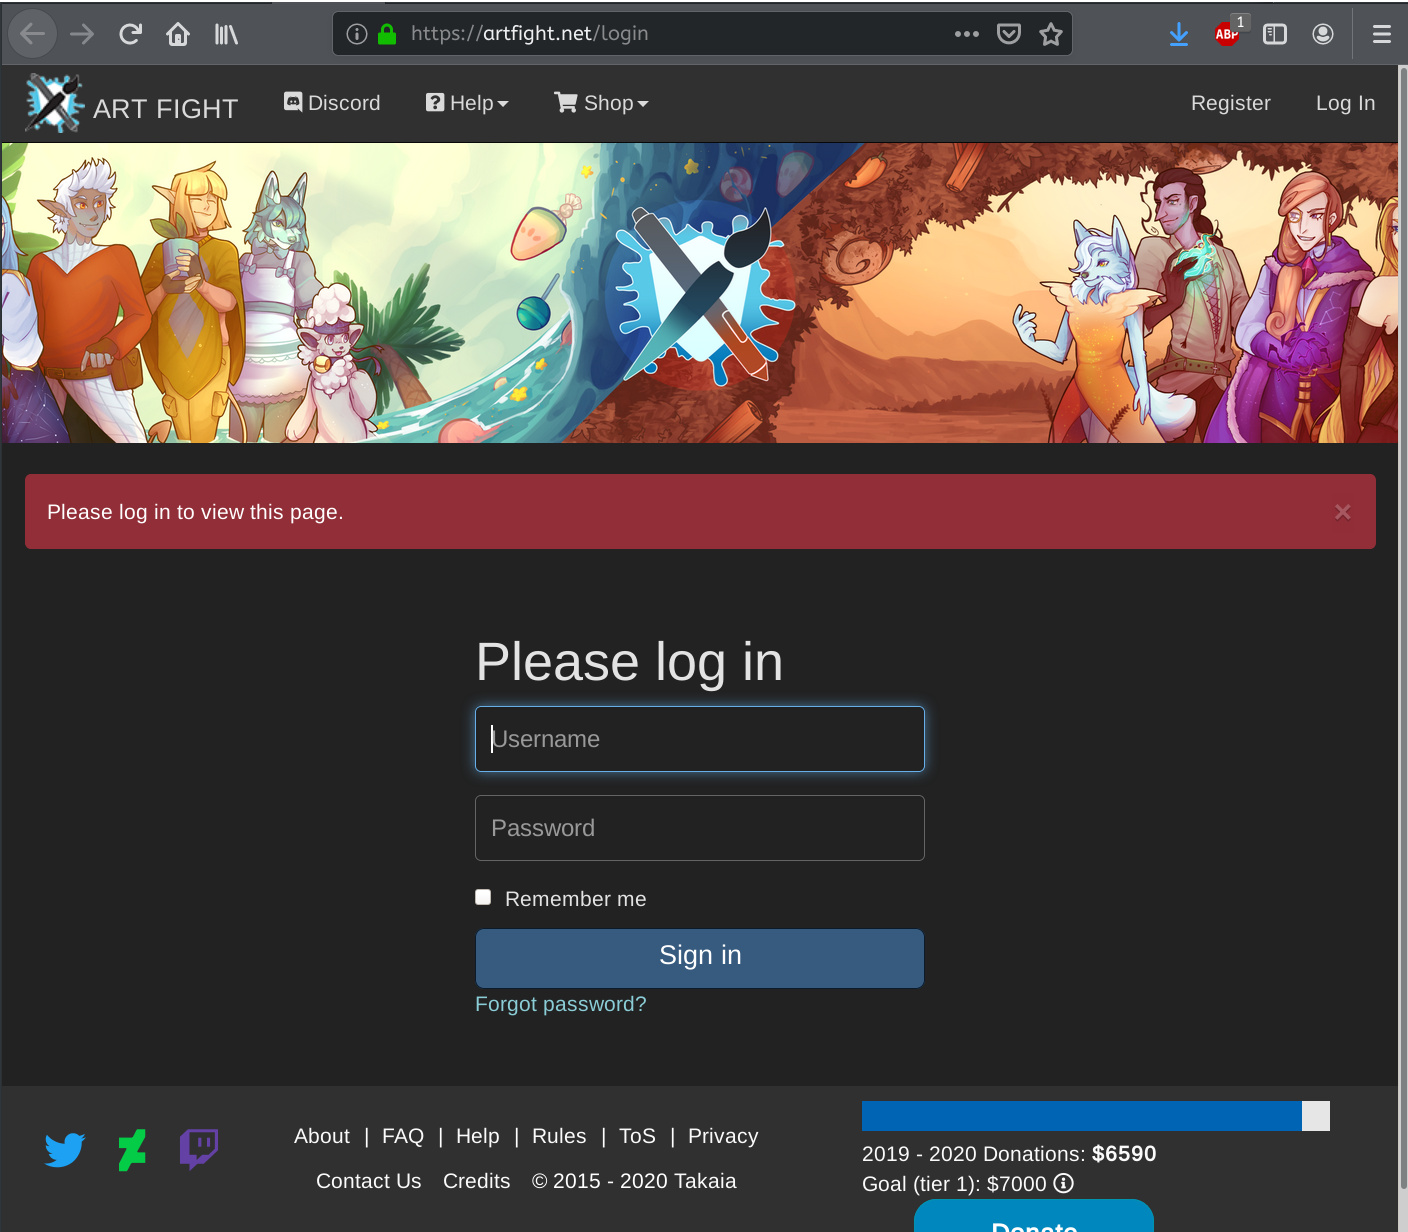Screen dimensions: 1408x1232
Task: Focus the Password input field
Action: tap(700, 828)
